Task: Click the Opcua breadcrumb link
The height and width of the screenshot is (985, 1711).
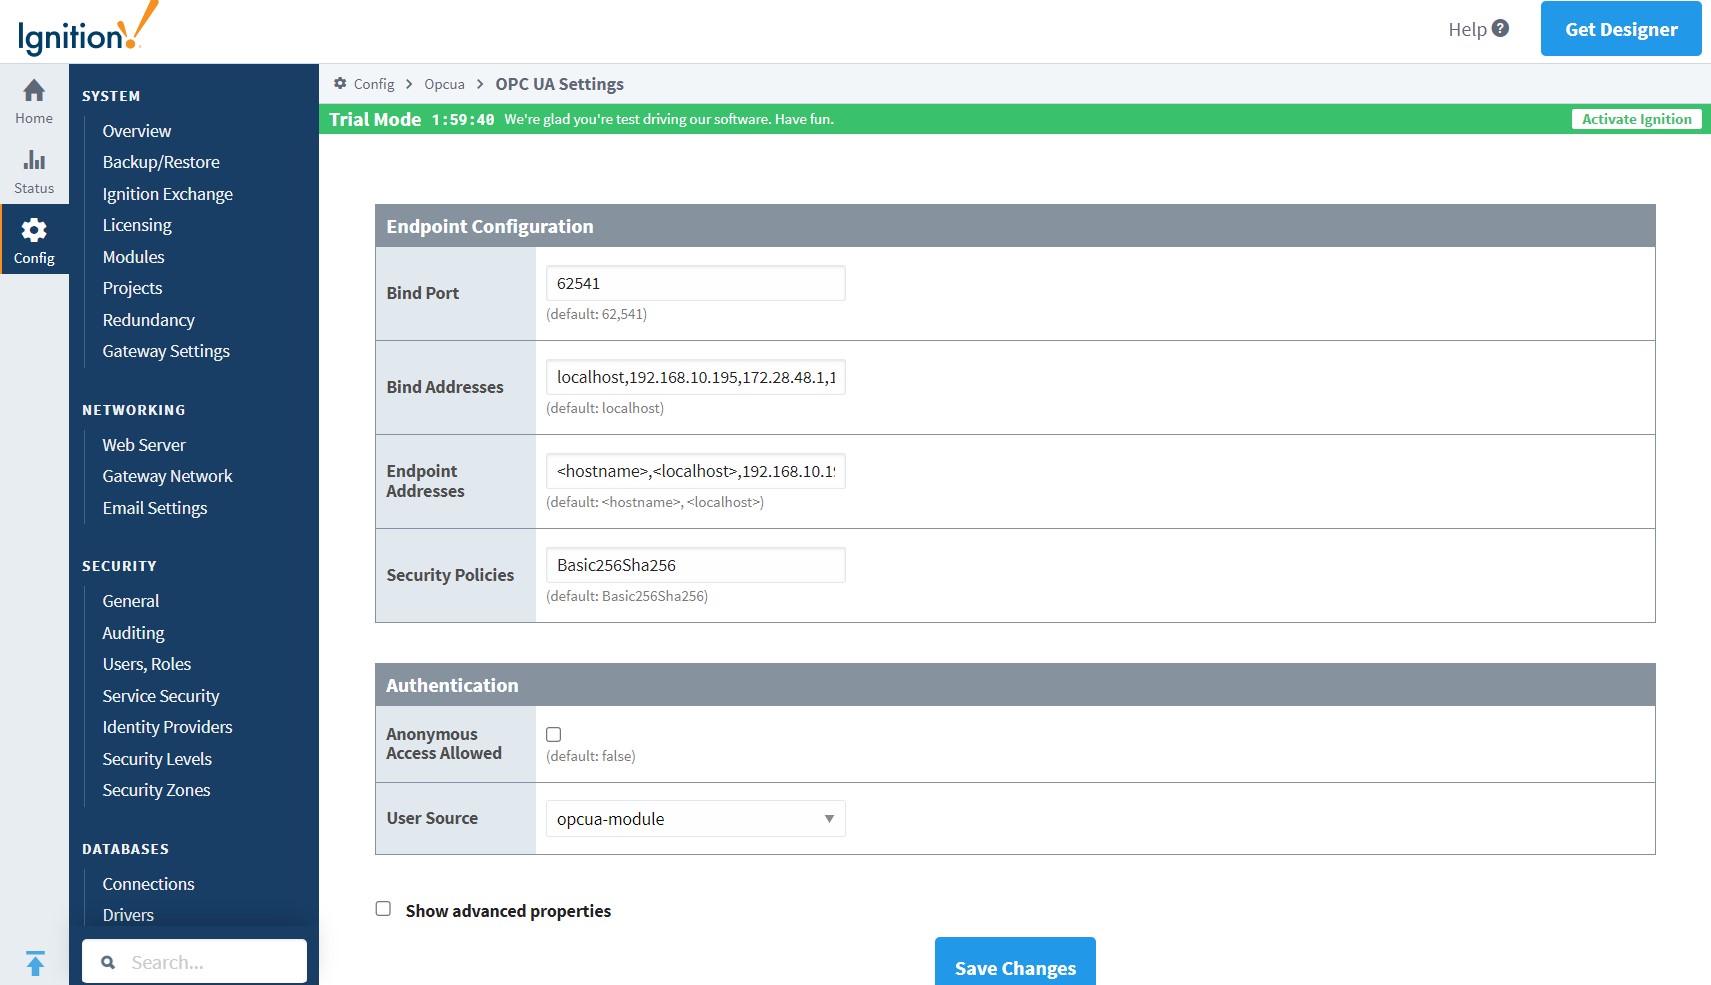Action: [444, 84]
